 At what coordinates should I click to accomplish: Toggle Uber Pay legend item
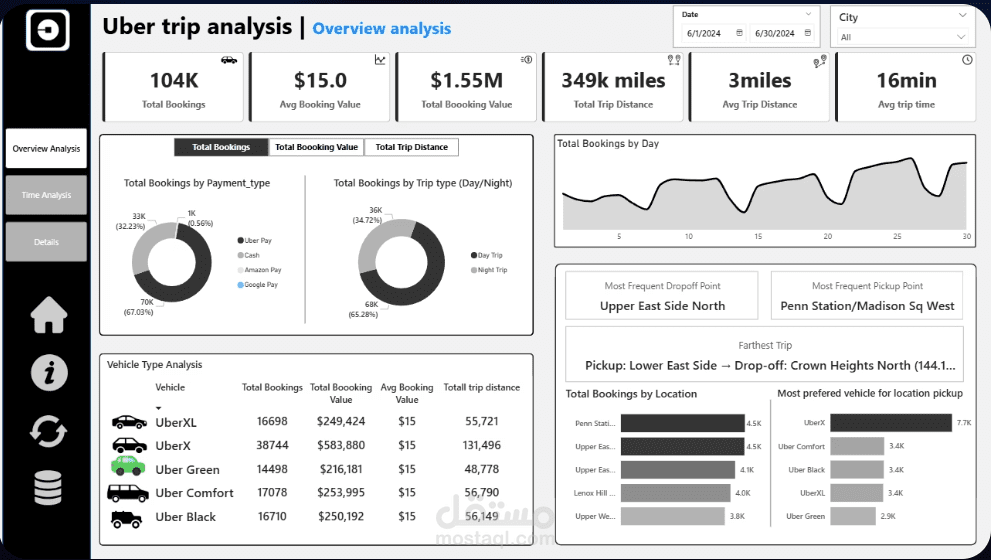click(x=255, y=241)
